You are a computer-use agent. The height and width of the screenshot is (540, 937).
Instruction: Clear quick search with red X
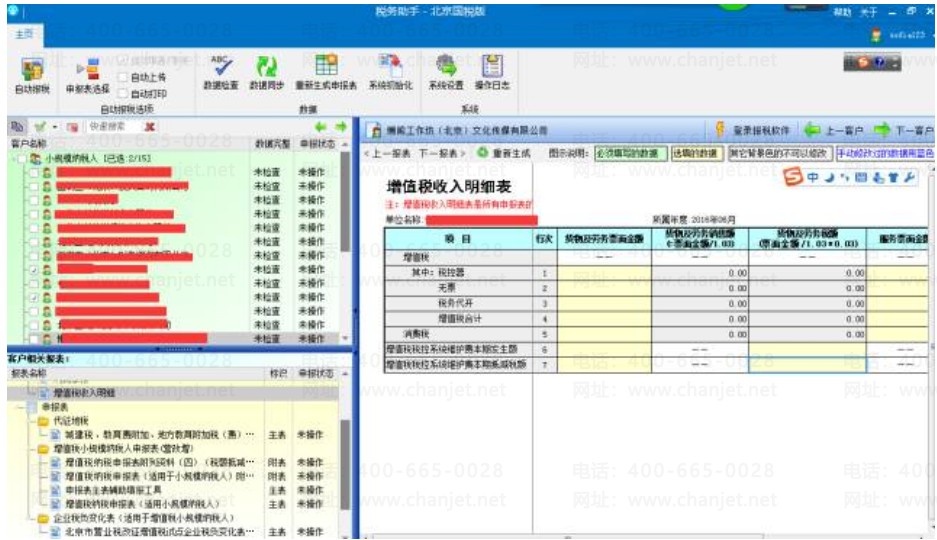coord(149,127)
